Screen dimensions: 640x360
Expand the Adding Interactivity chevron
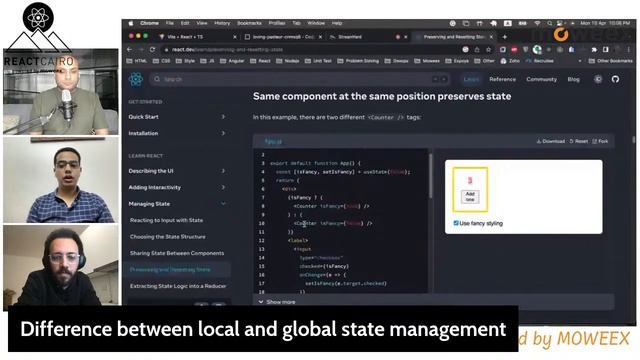point(223,187)
